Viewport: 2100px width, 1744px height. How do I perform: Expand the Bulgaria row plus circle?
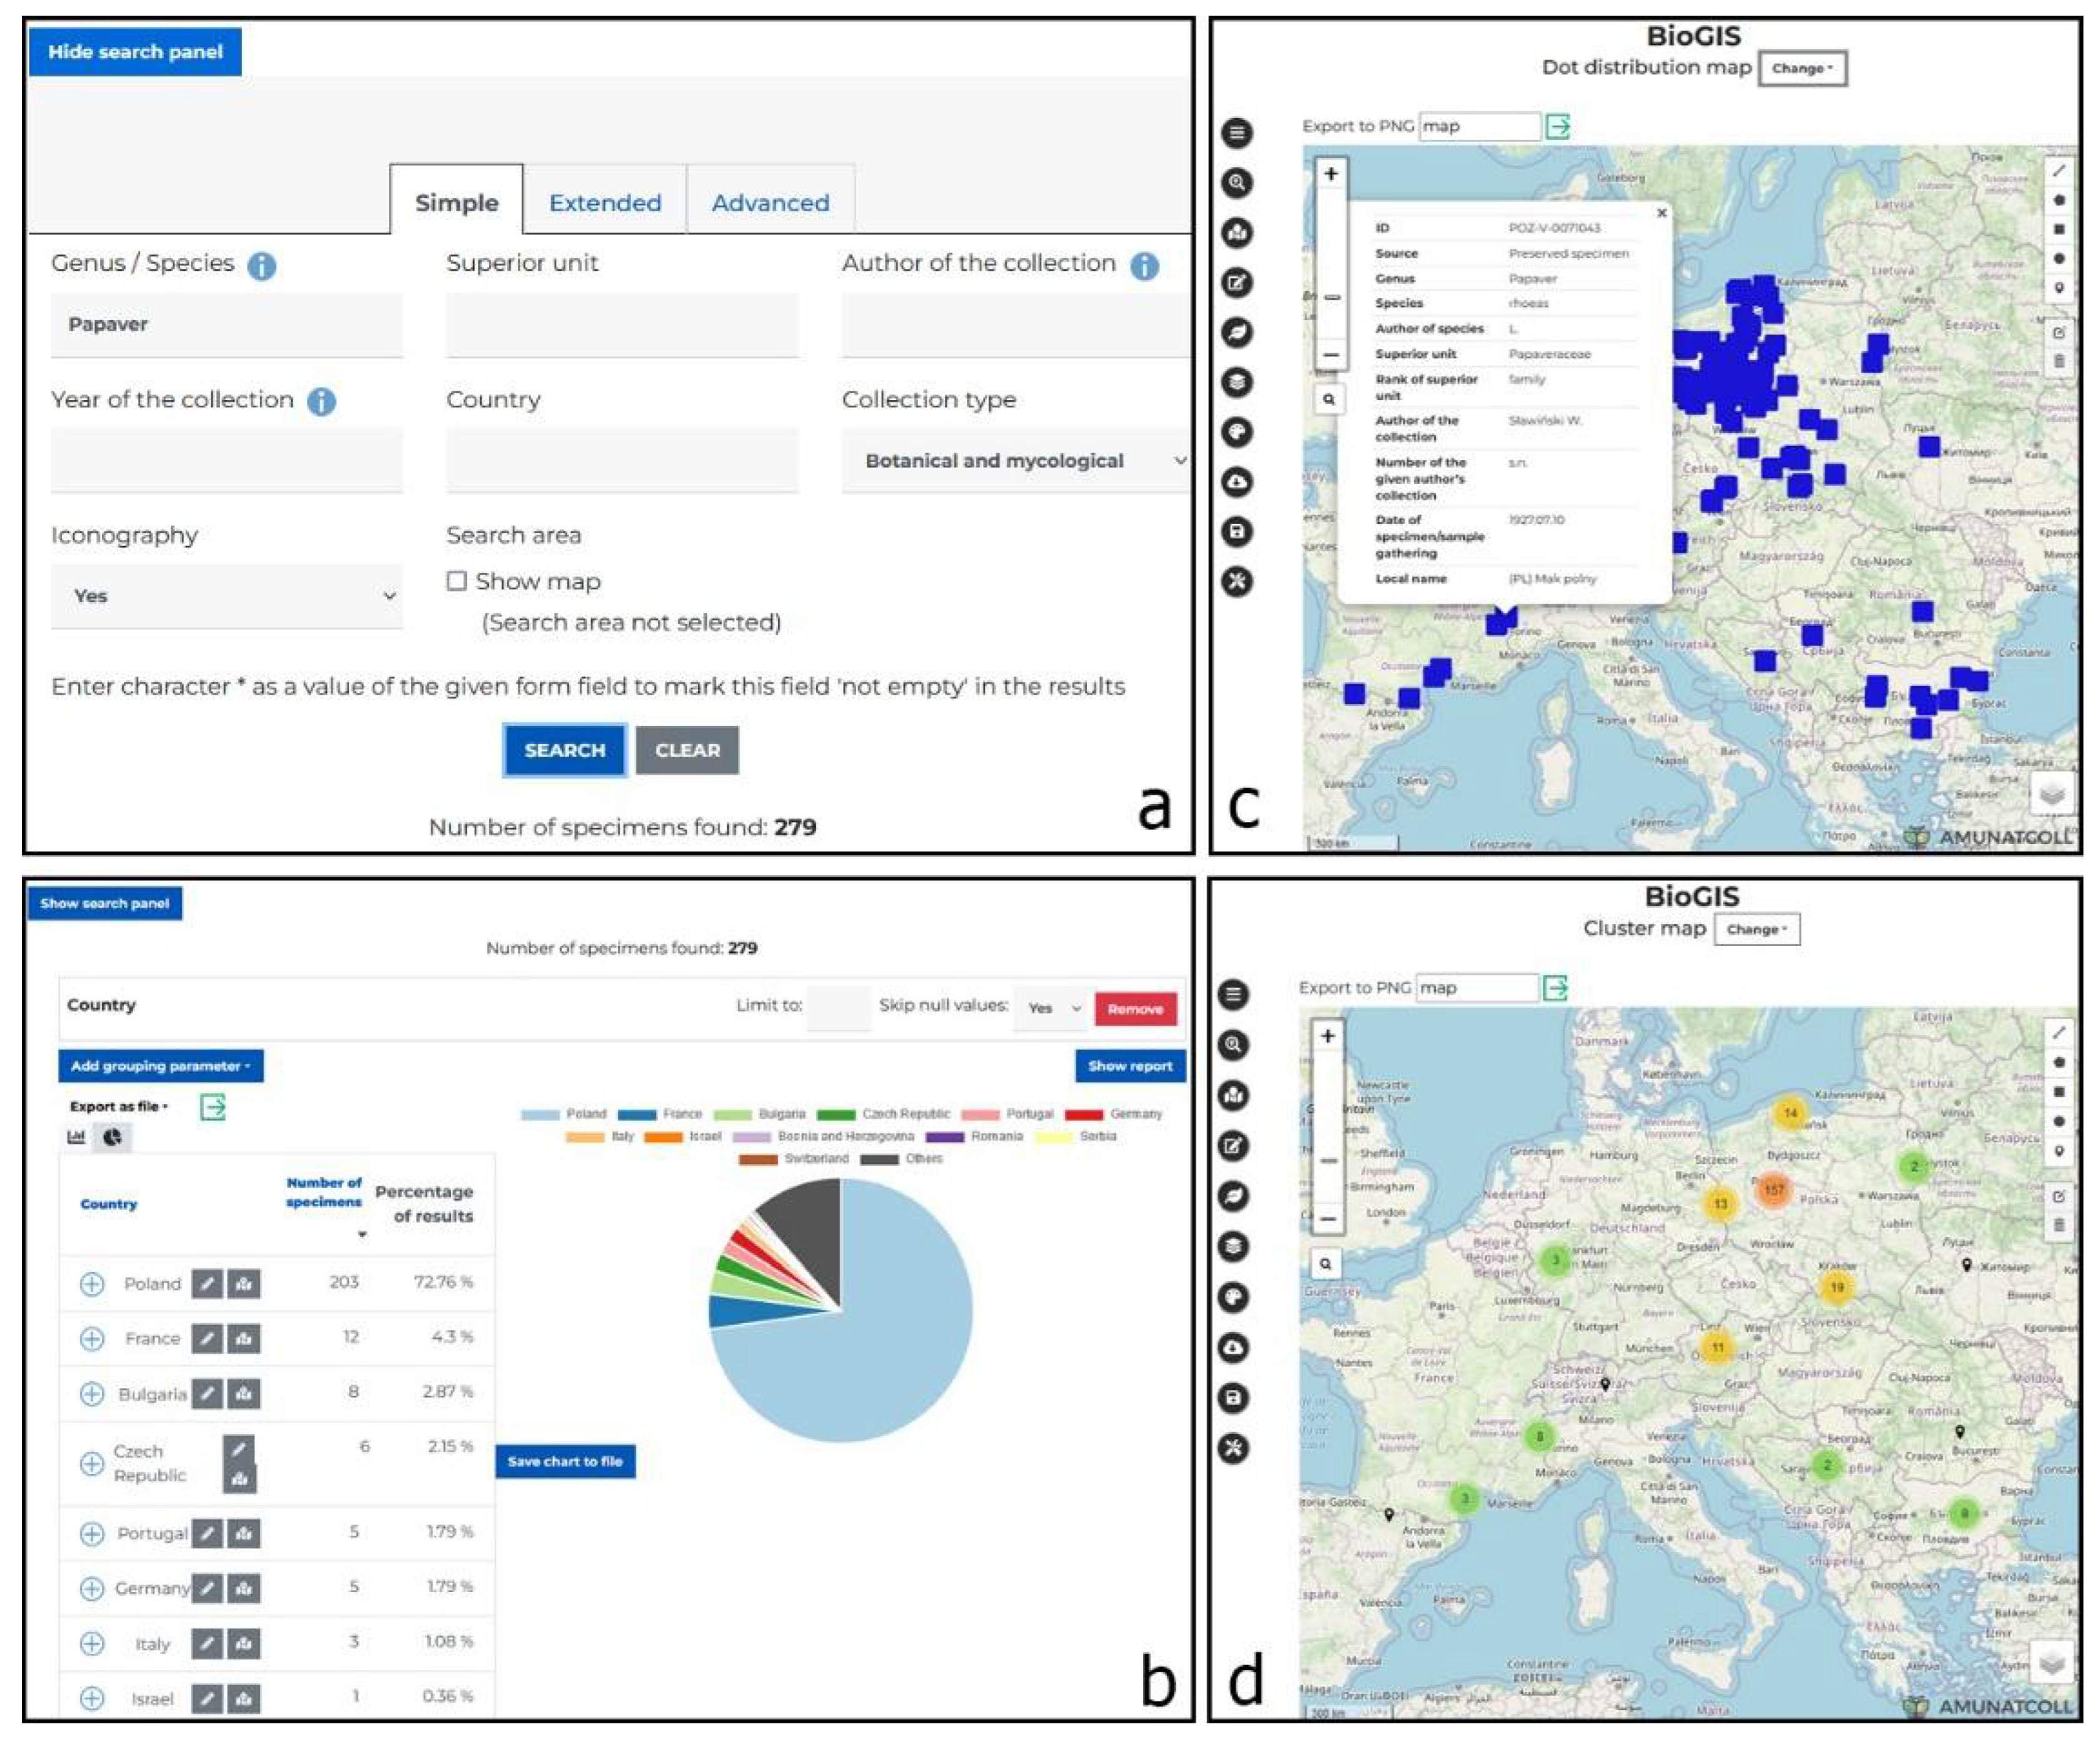point(92,1393)
